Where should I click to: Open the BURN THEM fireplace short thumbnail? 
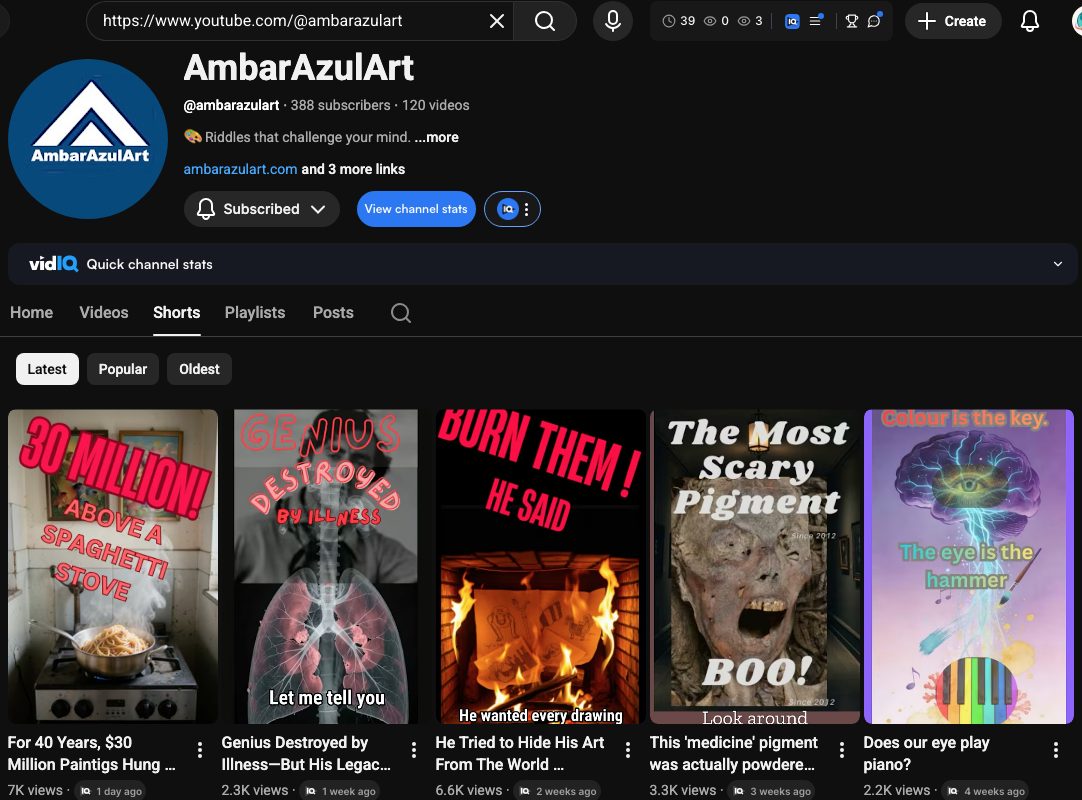coord(540,567)
